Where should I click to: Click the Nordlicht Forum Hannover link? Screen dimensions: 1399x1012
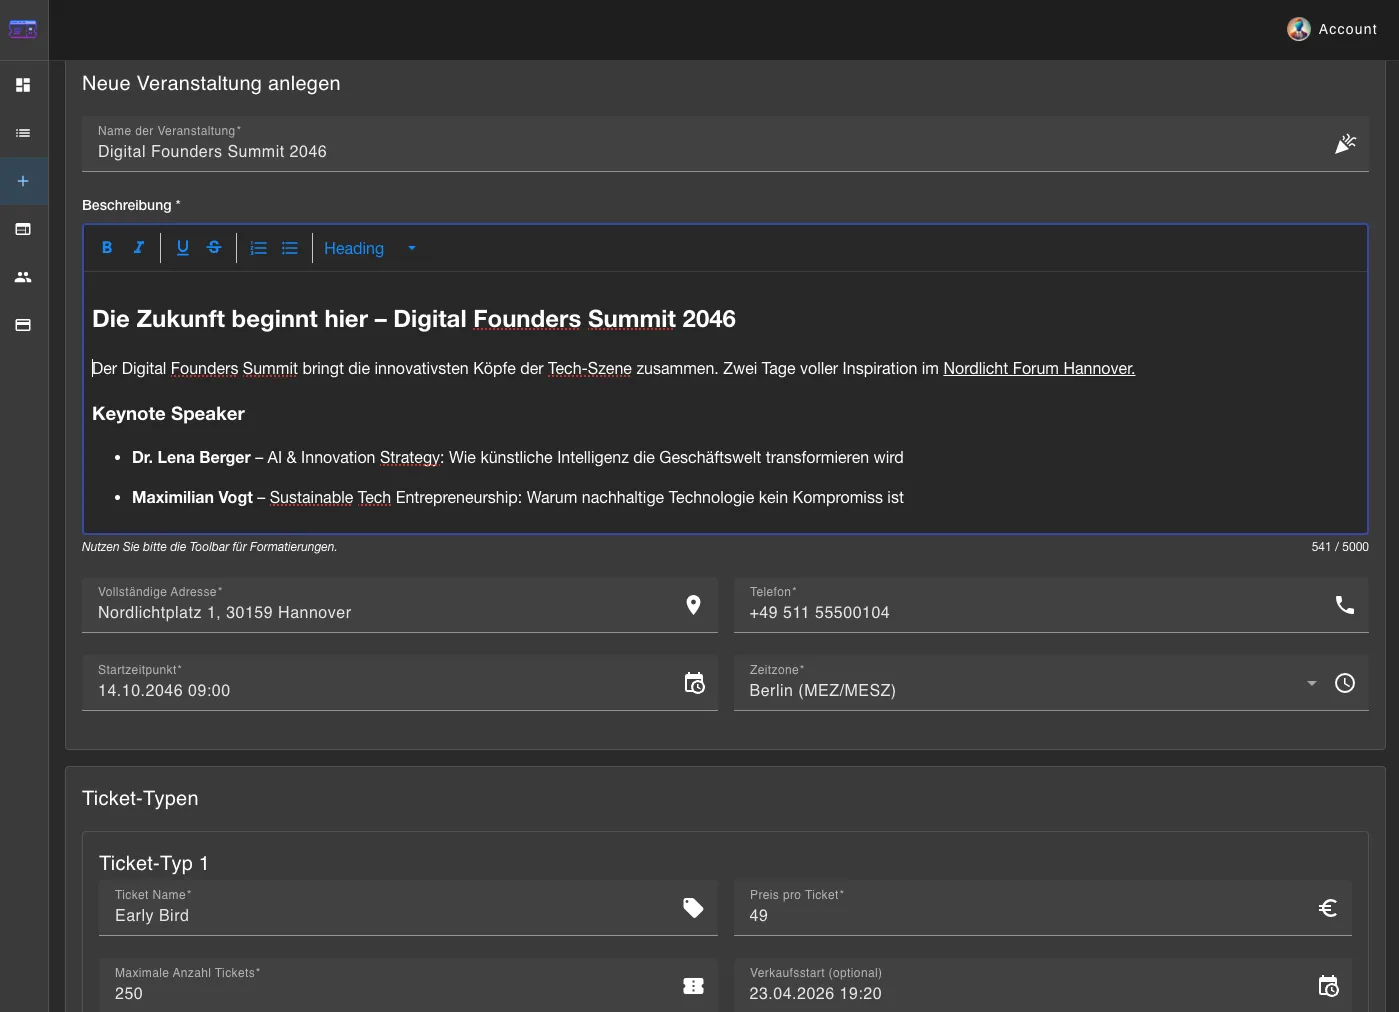pos(1038,369)
